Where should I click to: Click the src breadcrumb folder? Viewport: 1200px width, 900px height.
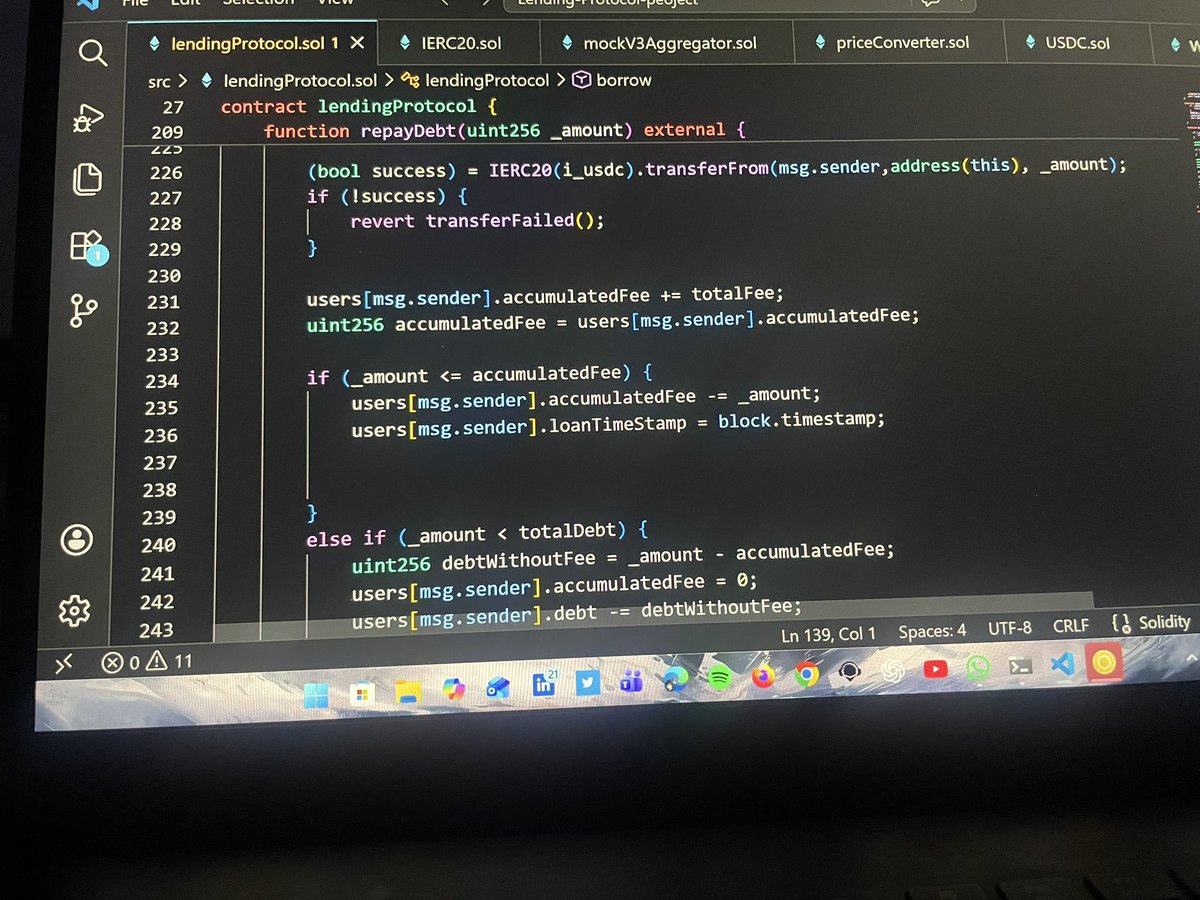(x=160, y=80)
